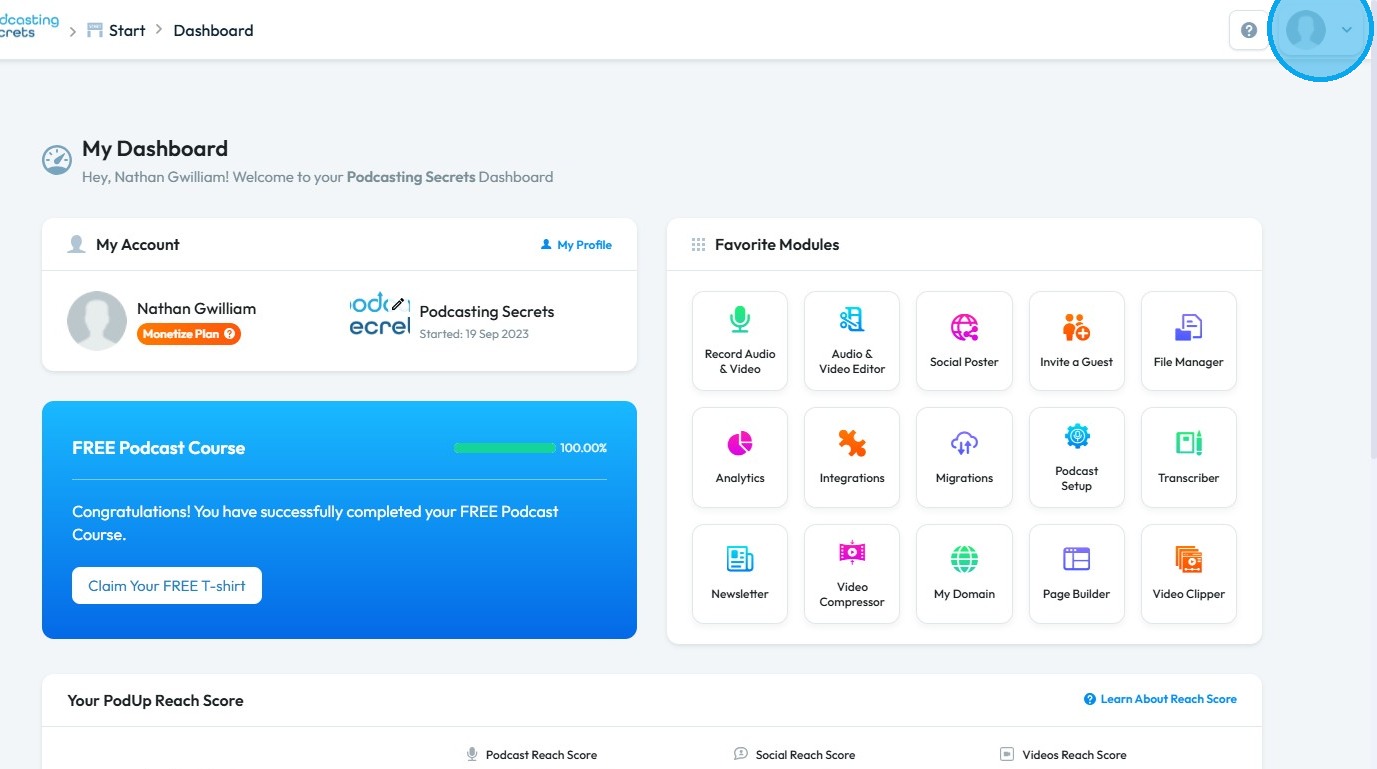Click the video icon beside Videos Reach Score
Screen dimensions: 1377x769
(x=1007, y=754)
